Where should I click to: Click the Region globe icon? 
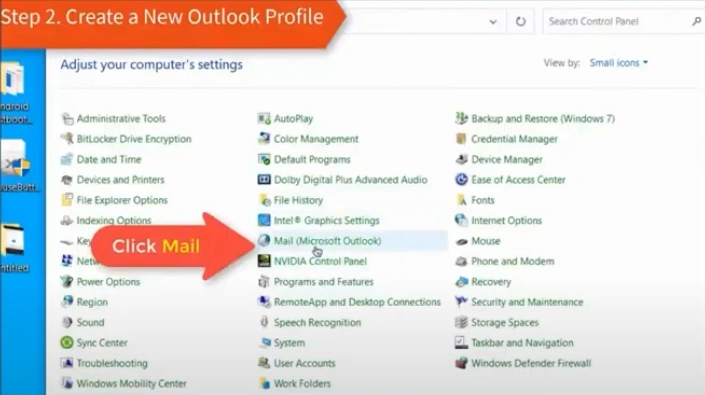67,302
